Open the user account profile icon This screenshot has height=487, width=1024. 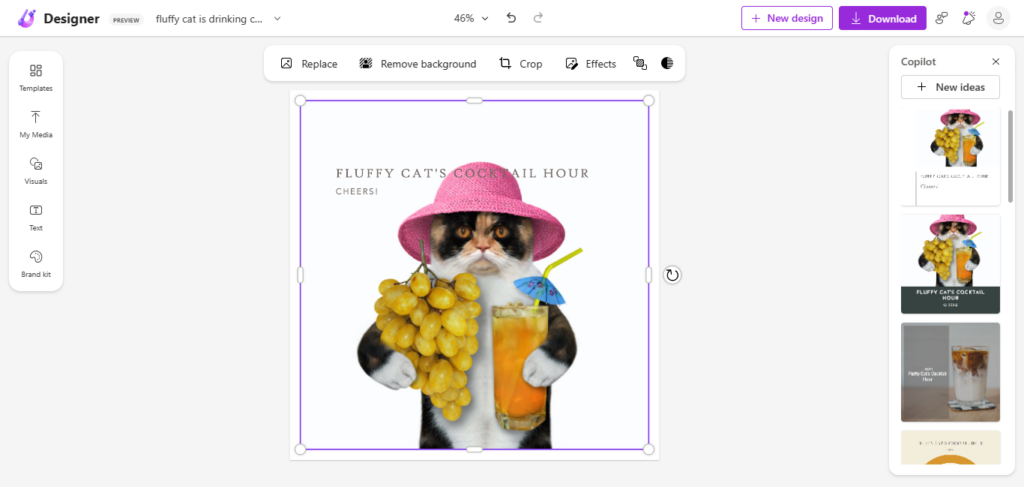pos(997,18)
